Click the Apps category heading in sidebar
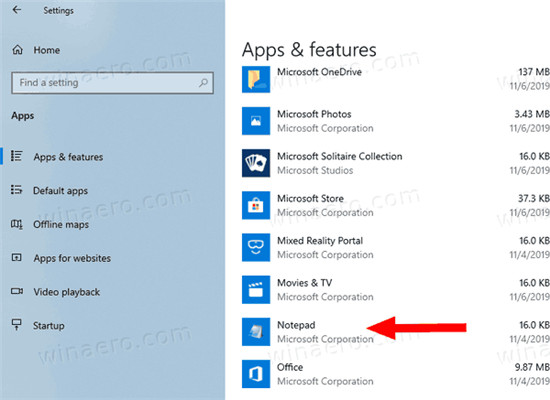Image resolution: width=550 pixels, height=400 pixels. coord(22,116)
